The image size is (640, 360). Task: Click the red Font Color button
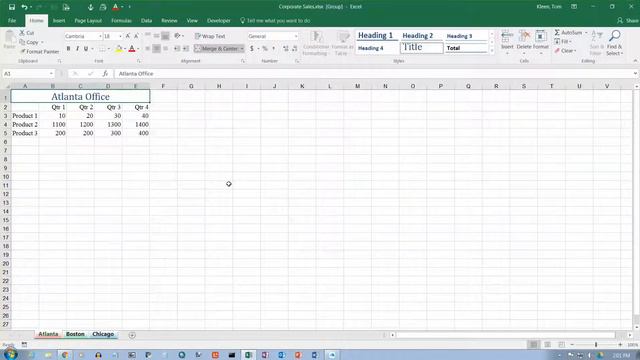click(131, 49)
